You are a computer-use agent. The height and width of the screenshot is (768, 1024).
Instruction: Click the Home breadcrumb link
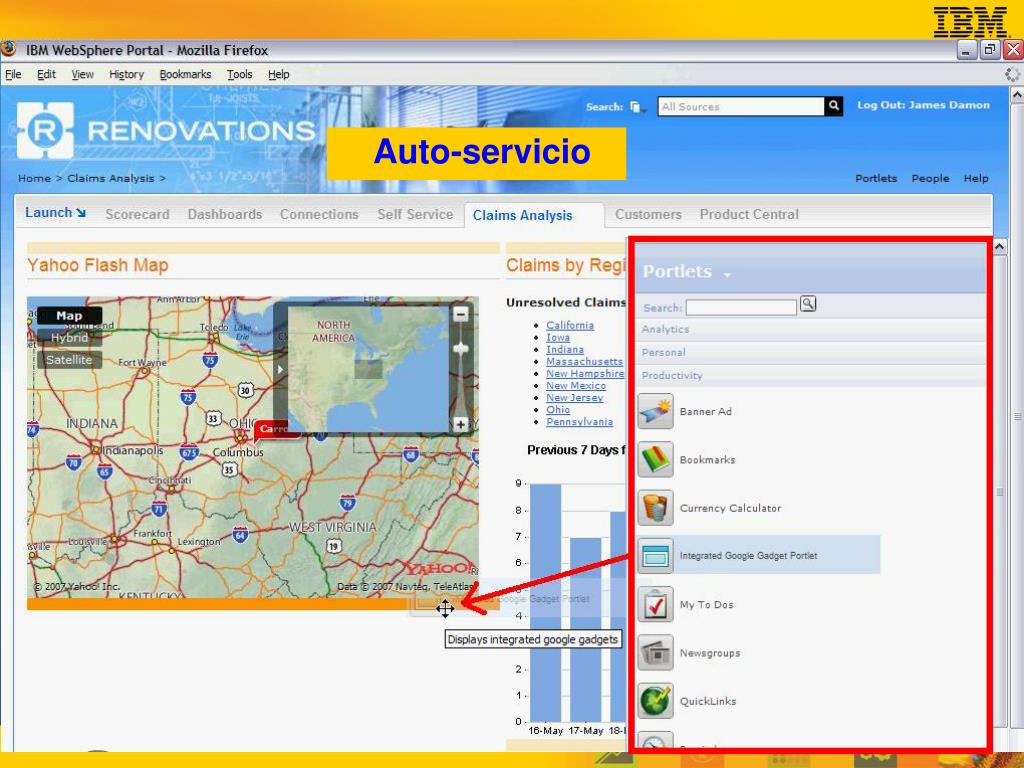point(34,178)
